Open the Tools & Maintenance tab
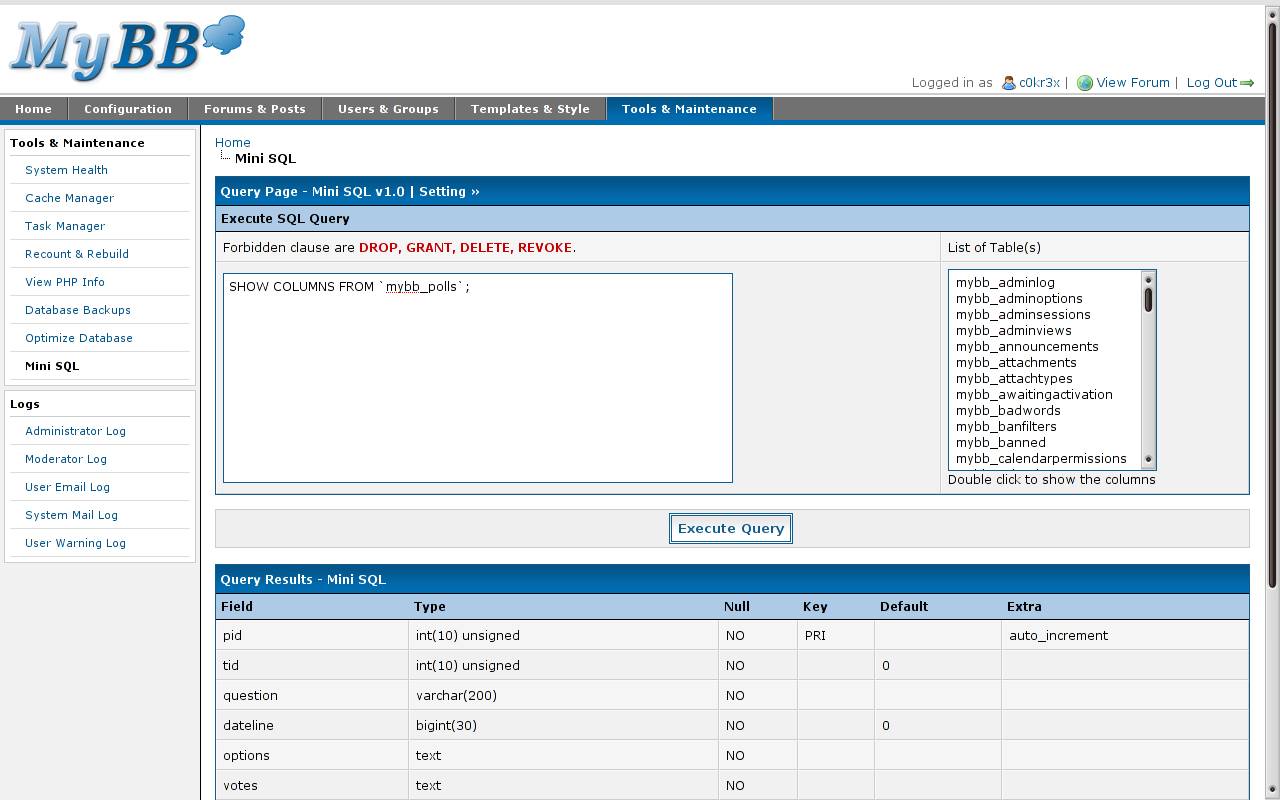The width and height of the screenshot is (1280, 800). 689,109
